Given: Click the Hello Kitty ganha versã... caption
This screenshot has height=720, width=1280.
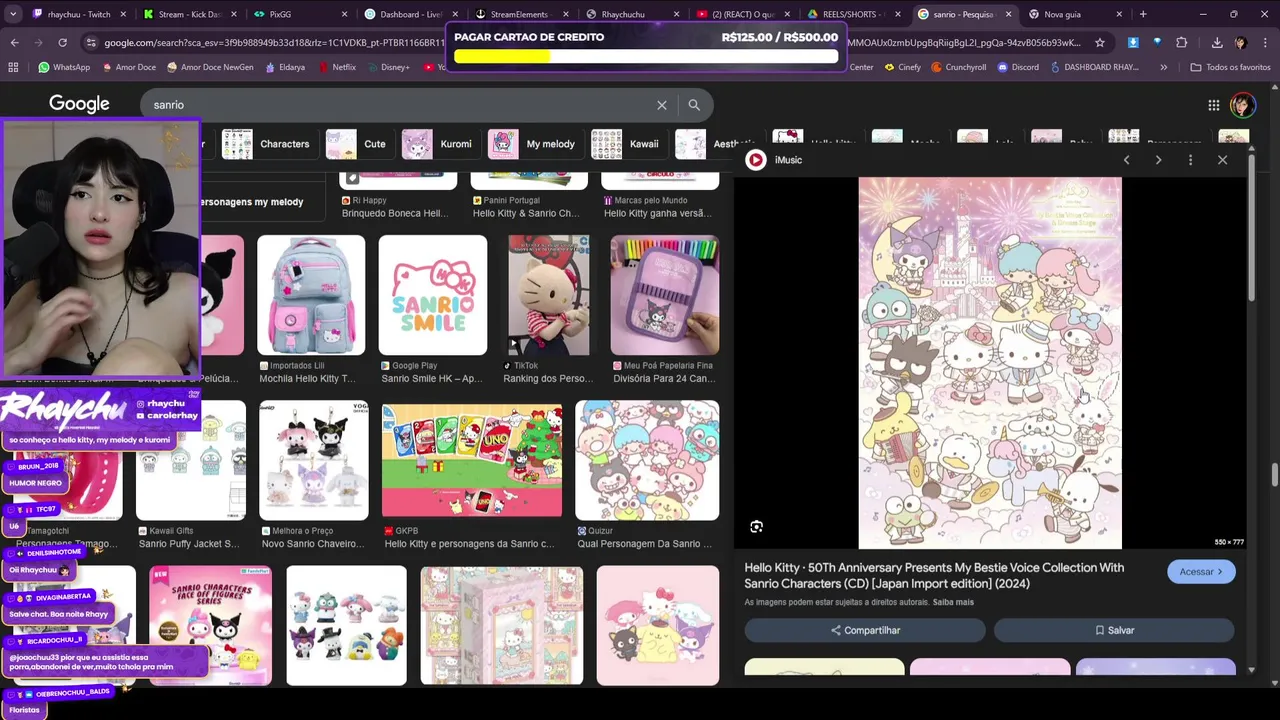Looking at the screenshot, I should 658,213.
